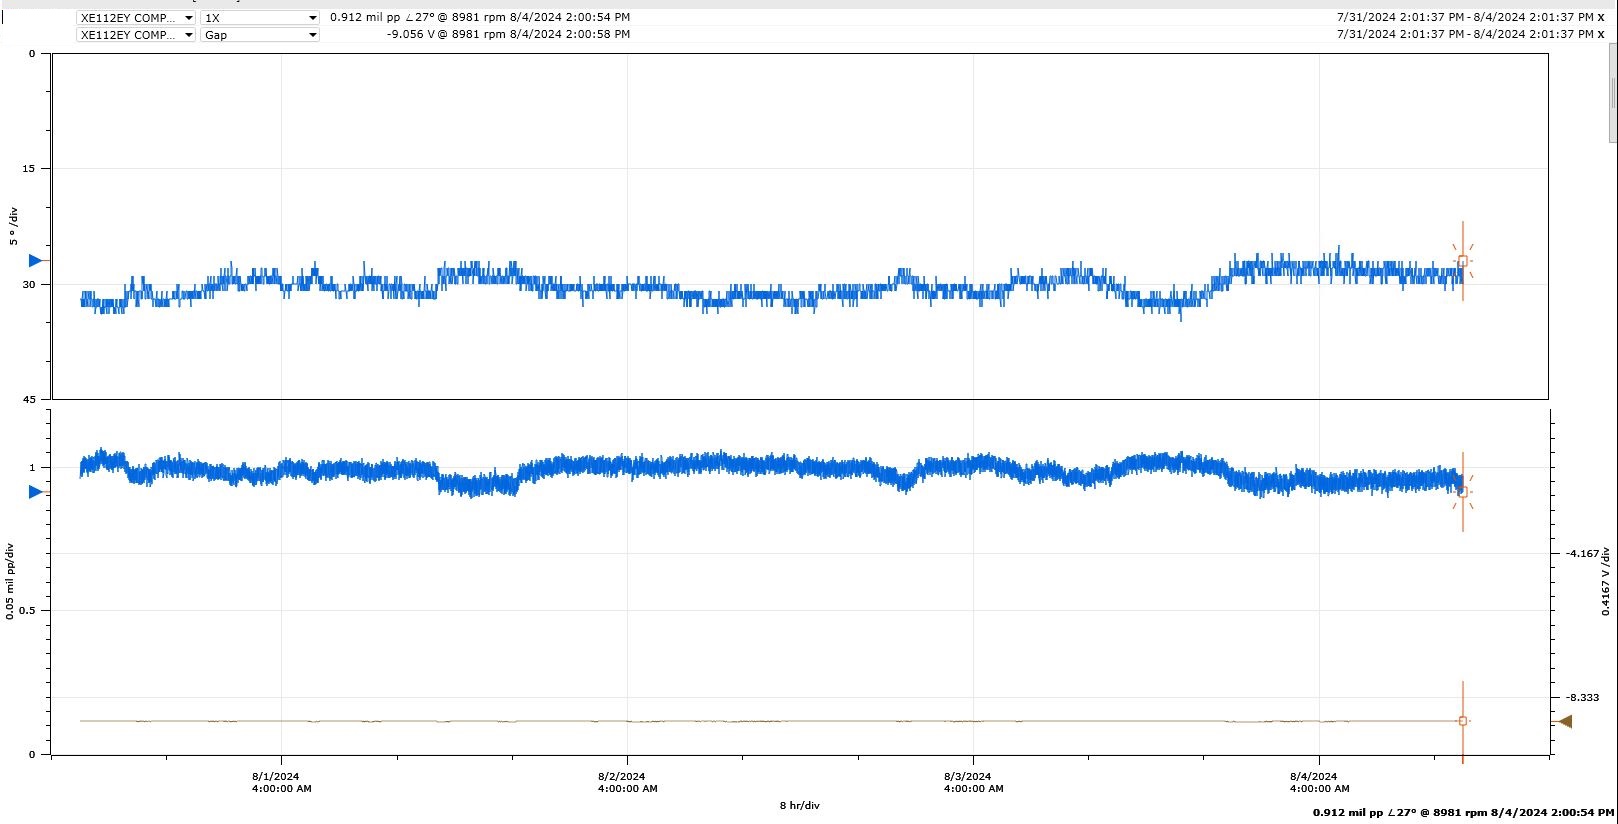Click the first-row date range text
1618x824 pixels.
pyautogui.click(x=1465, y=18)
